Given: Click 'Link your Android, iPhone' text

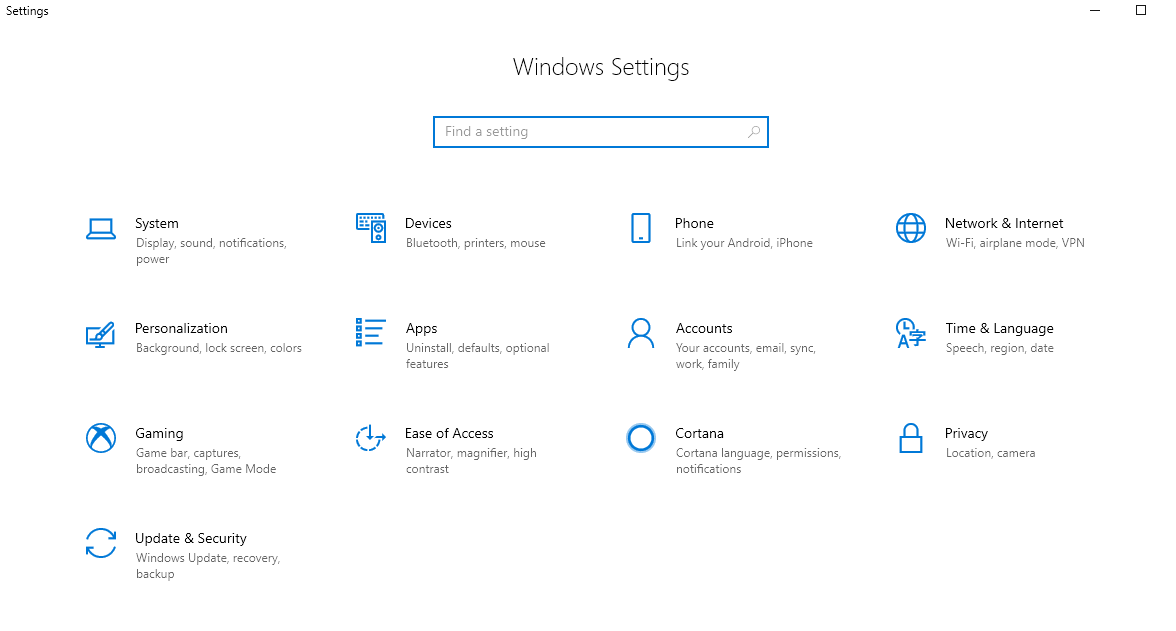Looking at the screenshot, I should coord(744,243).
